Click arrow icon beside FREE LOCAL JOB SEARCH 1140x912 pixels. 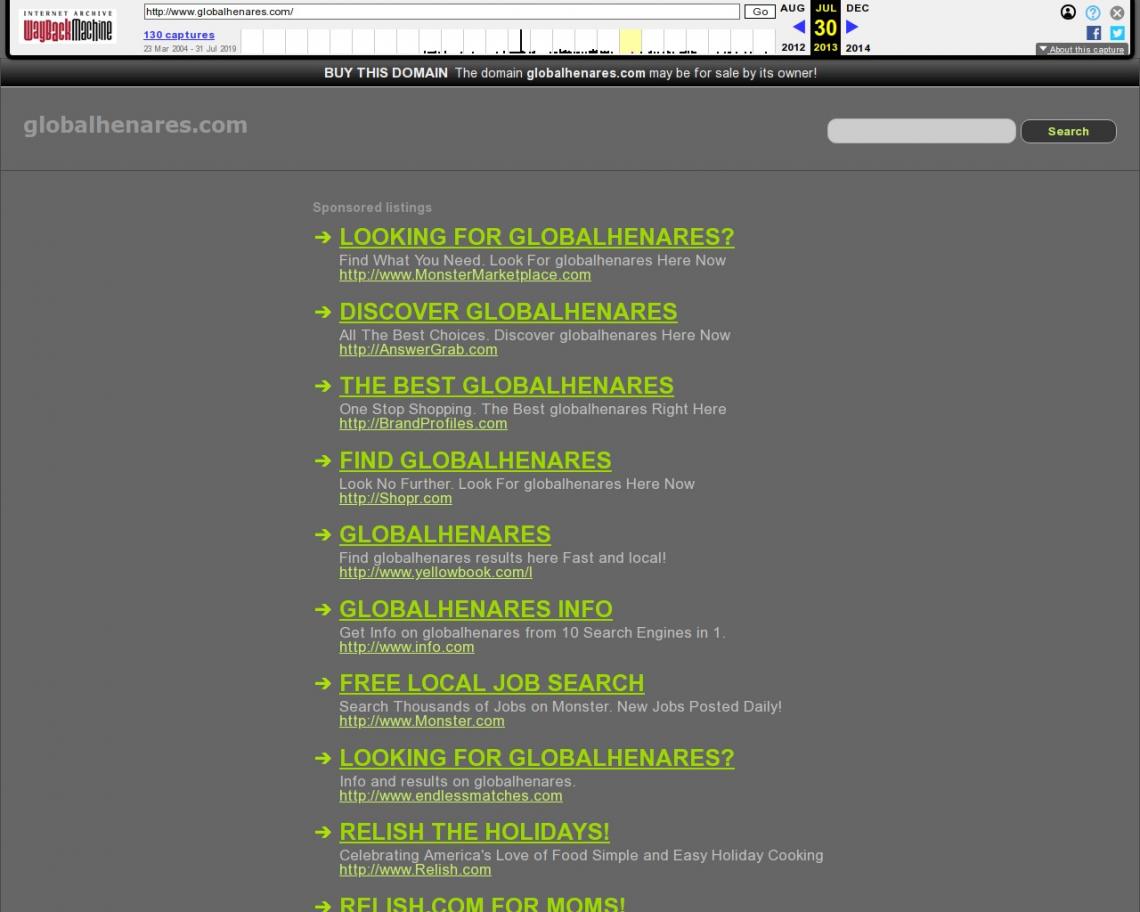323,684
